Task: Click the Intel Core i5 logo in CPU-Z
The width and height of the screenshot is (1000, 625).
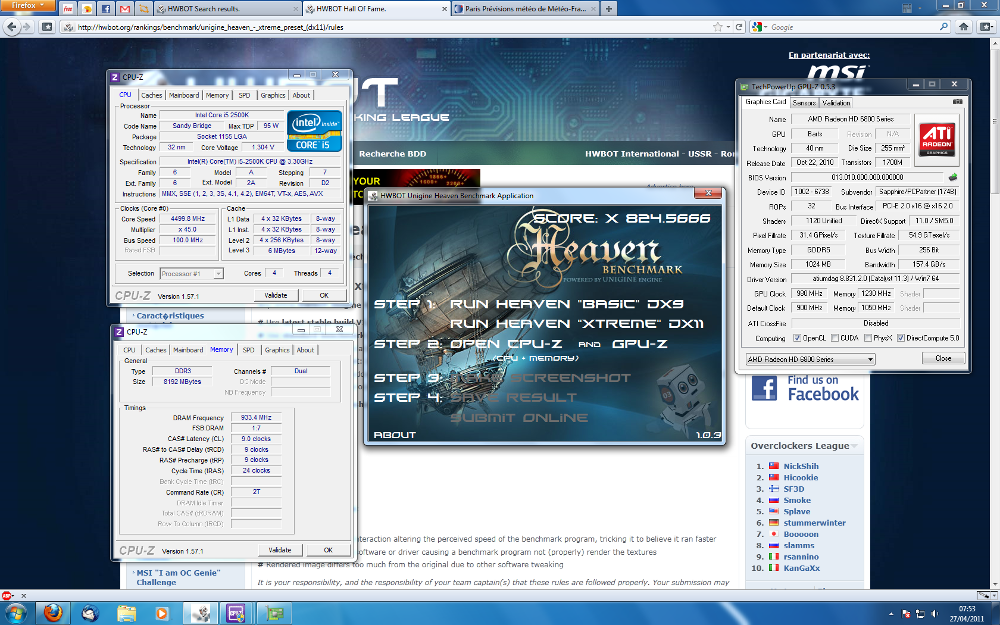Action: coord(314,131)
